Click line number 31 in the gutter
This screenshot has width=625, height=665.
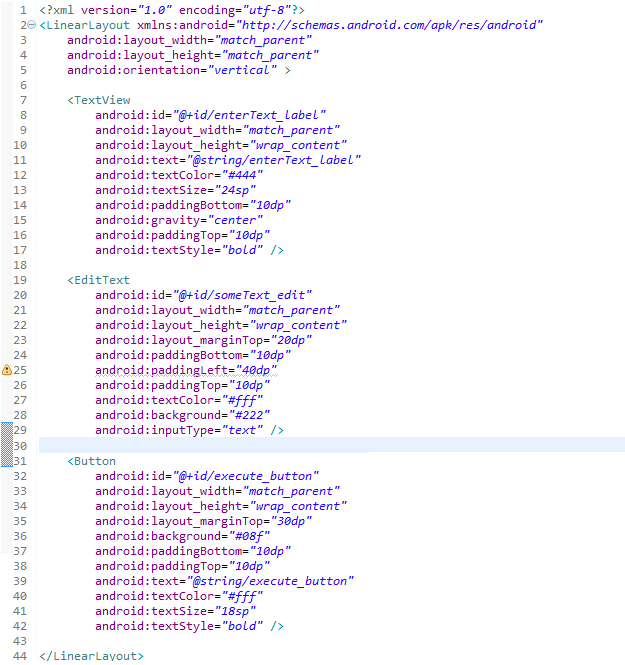coord(20,461)
